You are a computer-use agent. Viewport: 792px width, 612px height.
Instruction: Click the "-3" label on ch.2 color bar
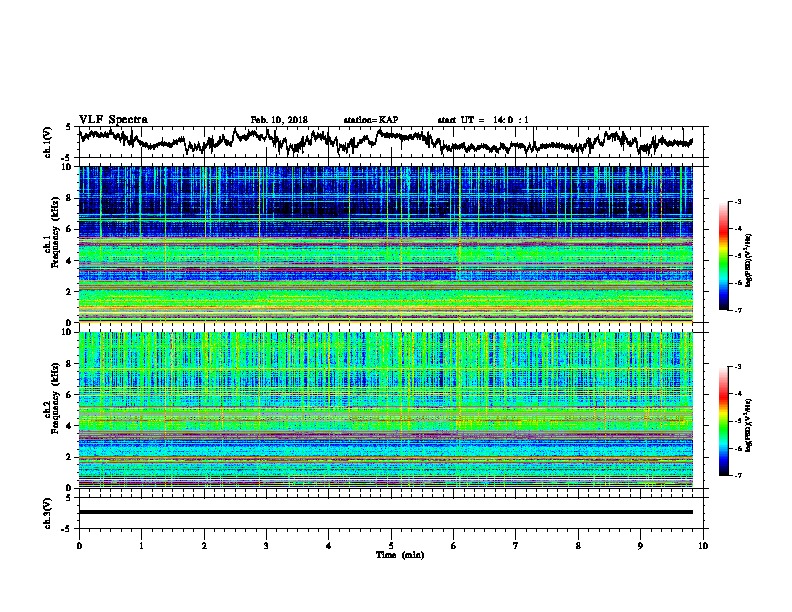tap(738, 367)
